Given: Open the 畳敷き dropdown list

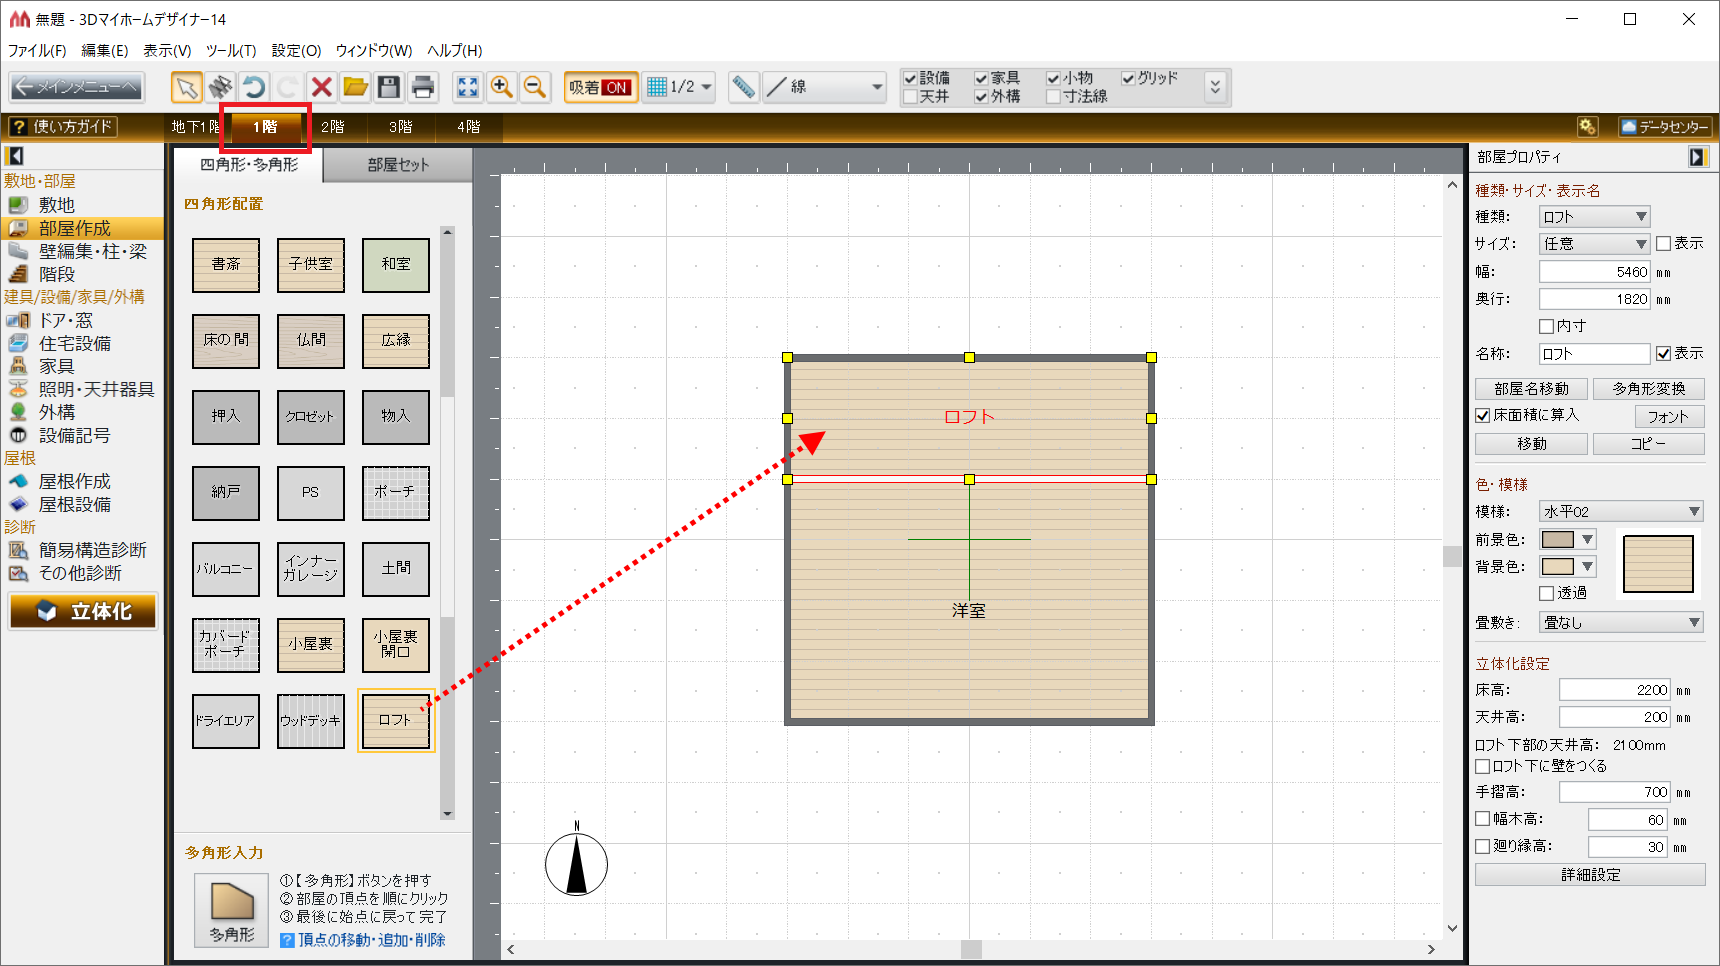Looking at the screenshot, I should pos(1620,623).
